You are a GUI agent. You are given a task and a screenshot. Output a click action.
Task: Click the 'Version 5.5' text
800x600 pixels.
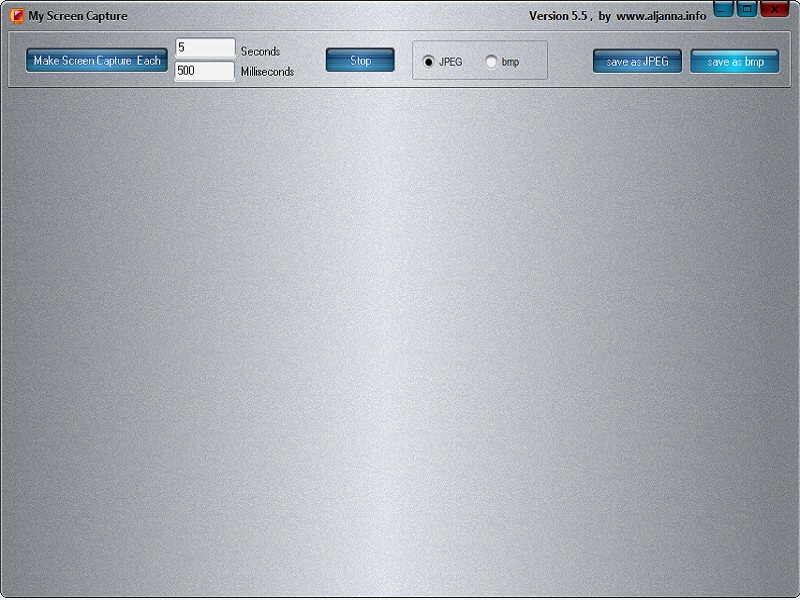coord(558,16)
